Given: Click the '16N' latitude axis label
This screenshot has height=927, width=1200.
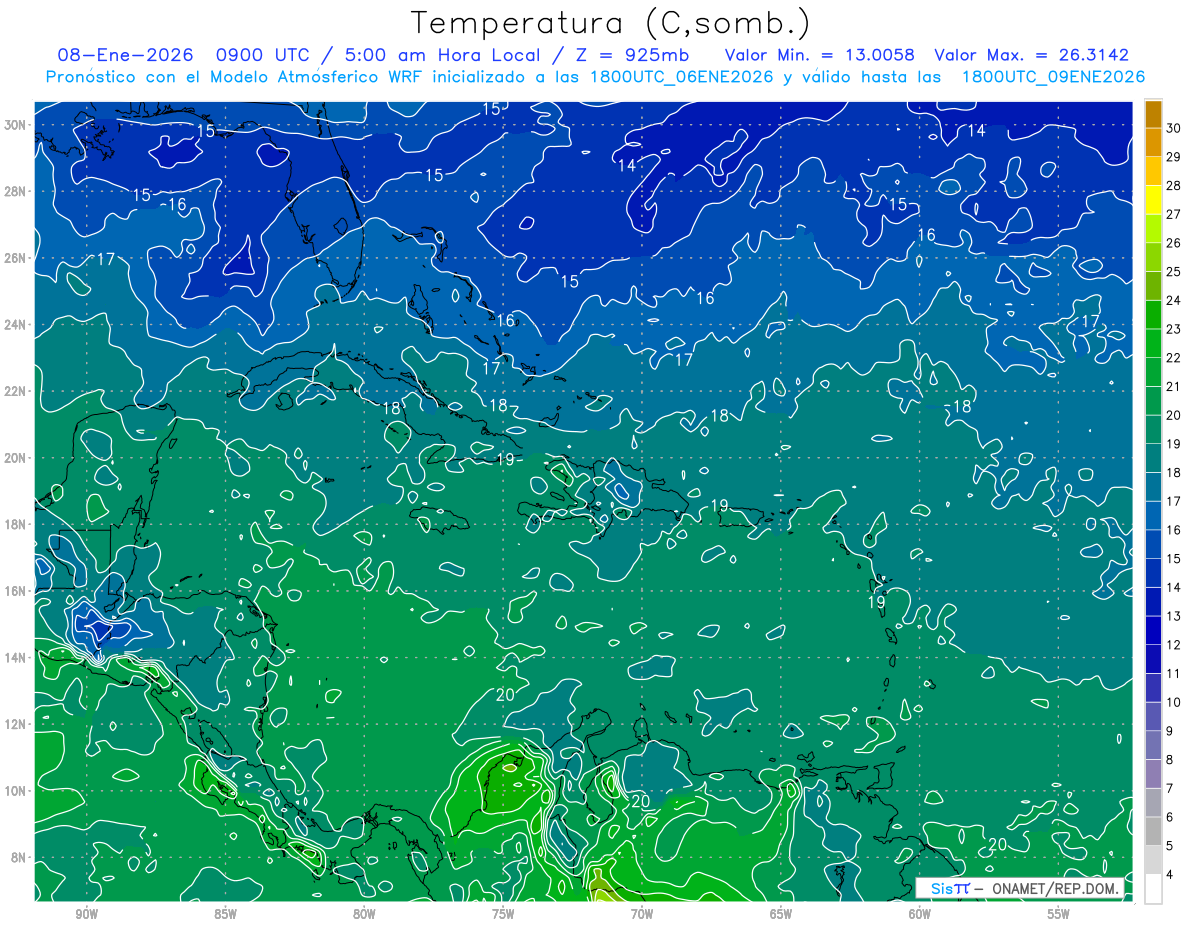Looking at the screenshot, I should [15, 591].
